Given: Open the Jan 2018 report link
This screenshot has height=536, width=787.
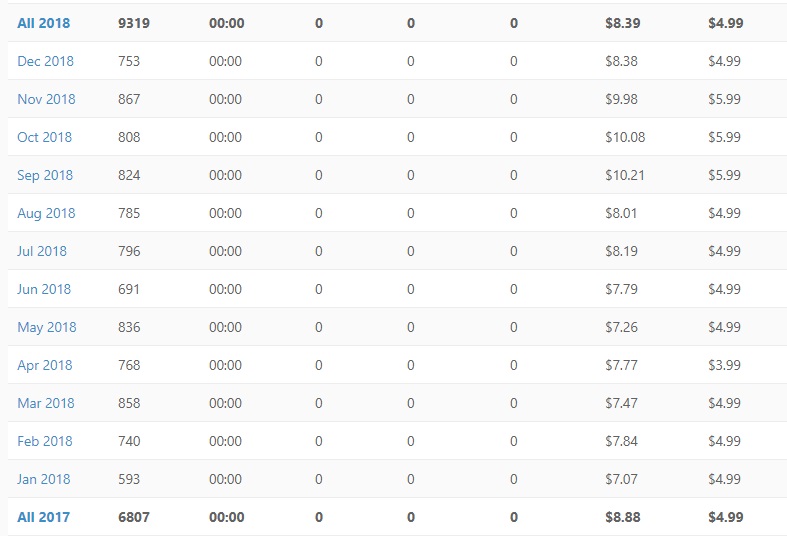Looking at the screenshot, I should (44, 479).
